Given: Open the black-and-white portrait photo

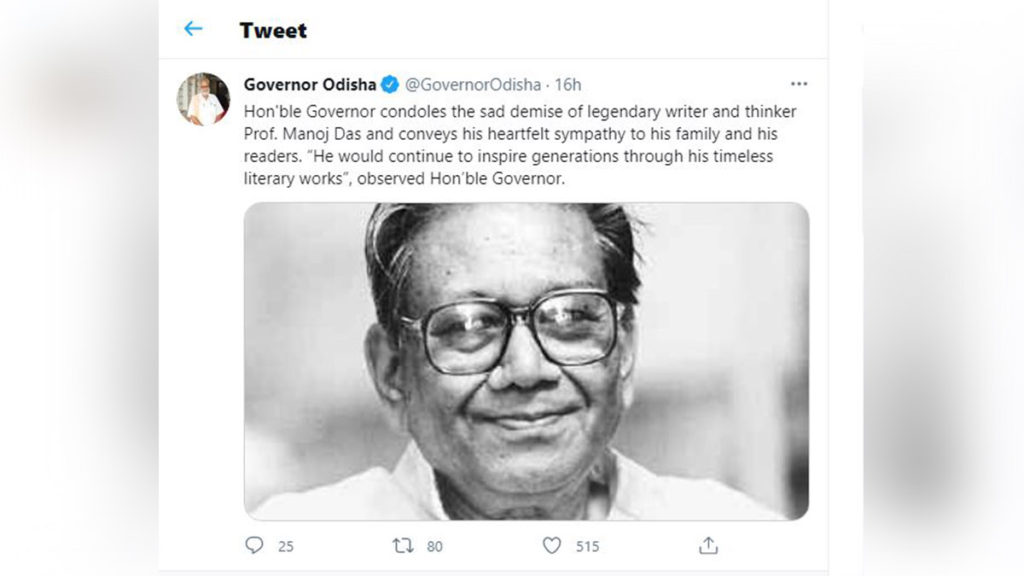Looking at the screenshot, I should [x=526, y=361].
